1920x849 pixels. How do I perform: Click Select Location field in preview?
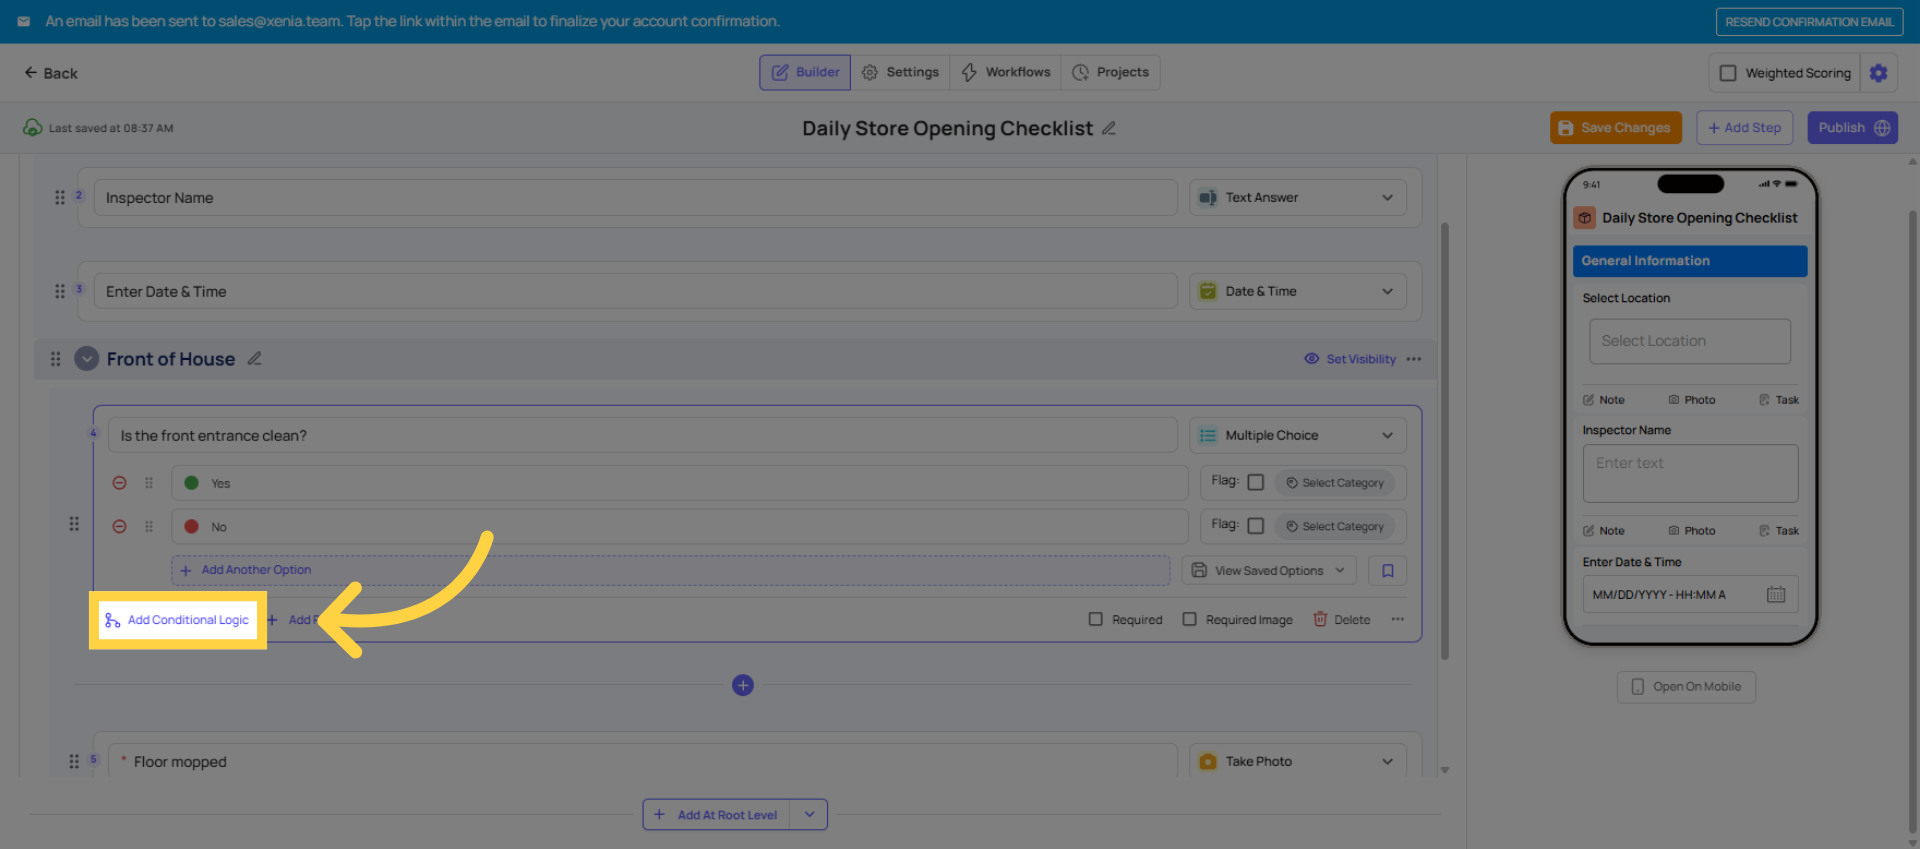[x=1690, y=341]
